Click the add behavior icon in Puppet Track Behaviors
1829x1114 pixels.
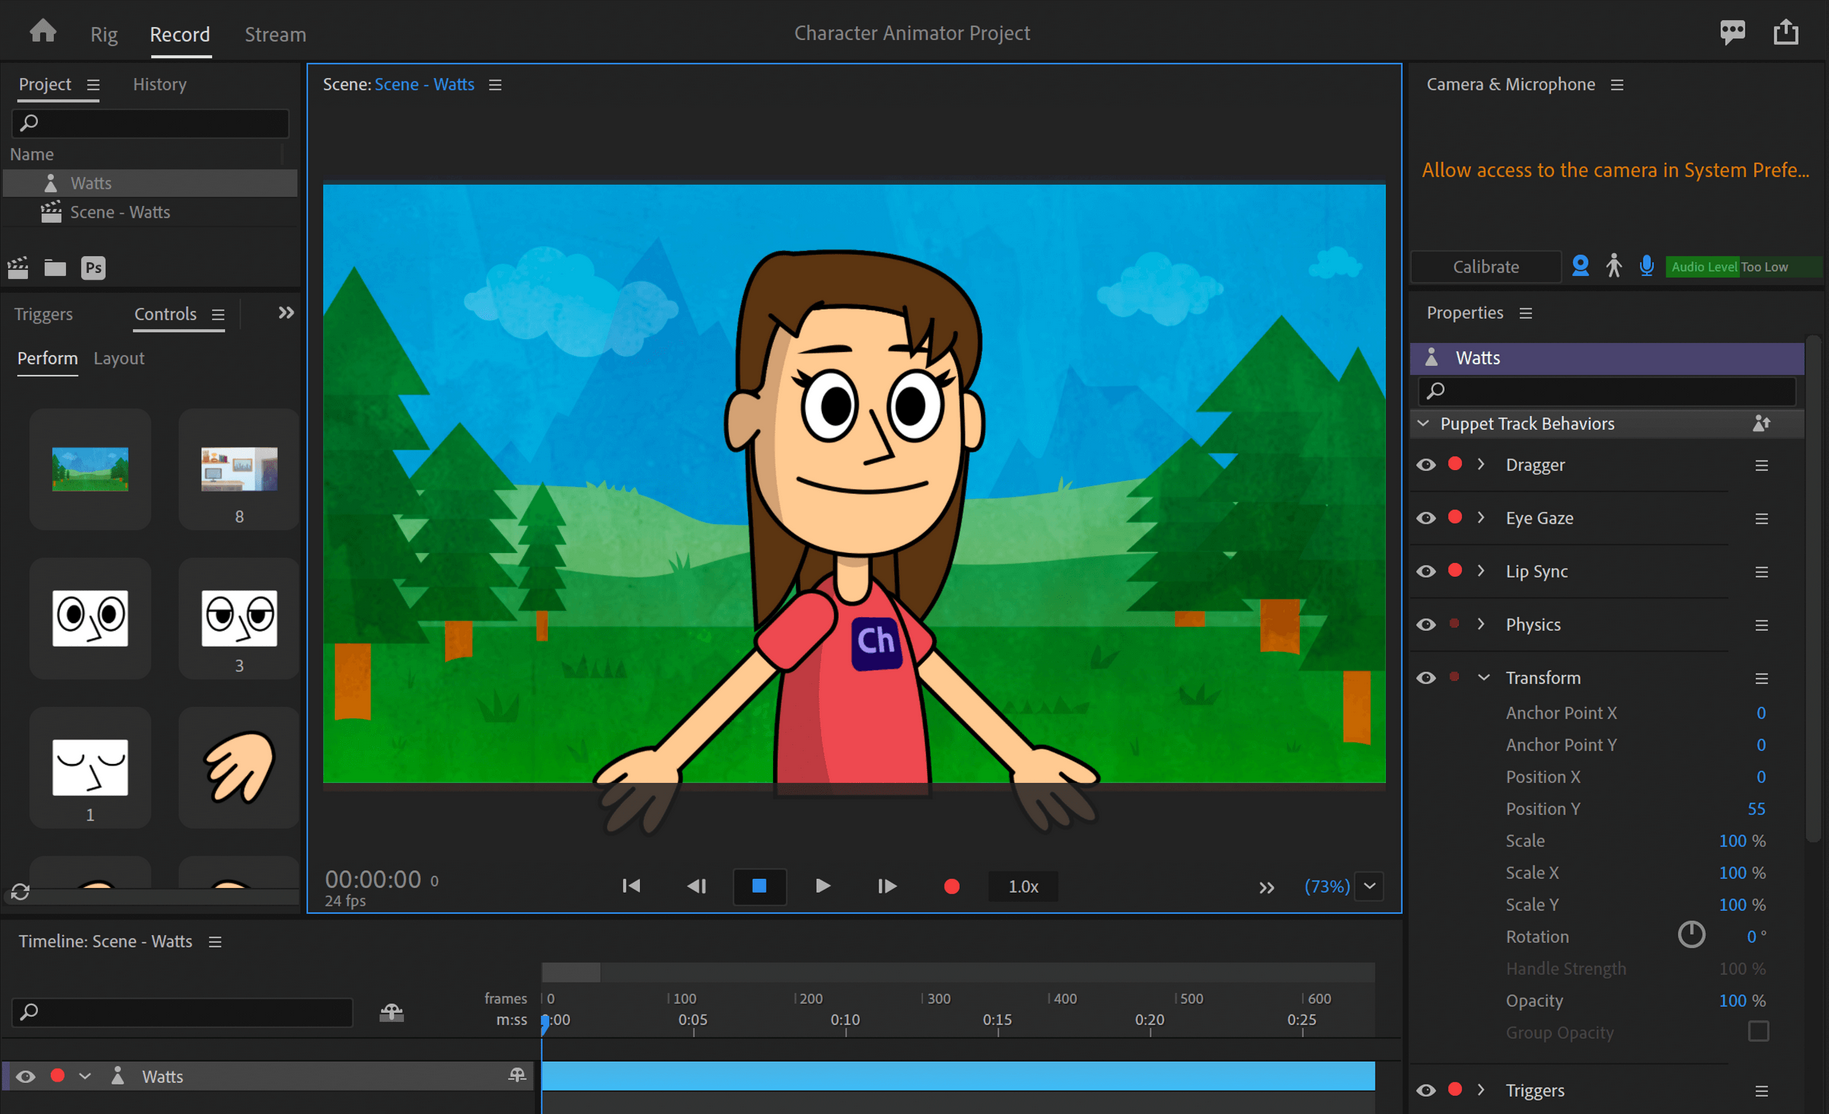pyautogui.click(x=1761, y=424)
